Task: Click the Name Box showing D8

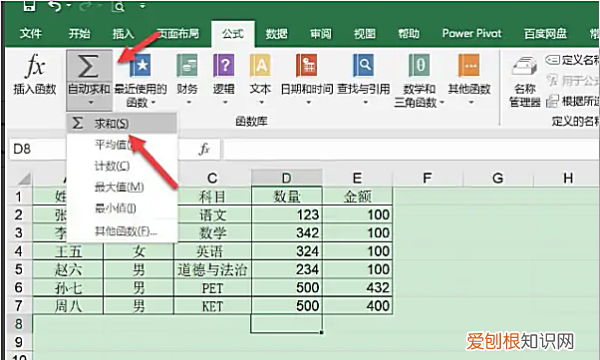Action: 38,149
